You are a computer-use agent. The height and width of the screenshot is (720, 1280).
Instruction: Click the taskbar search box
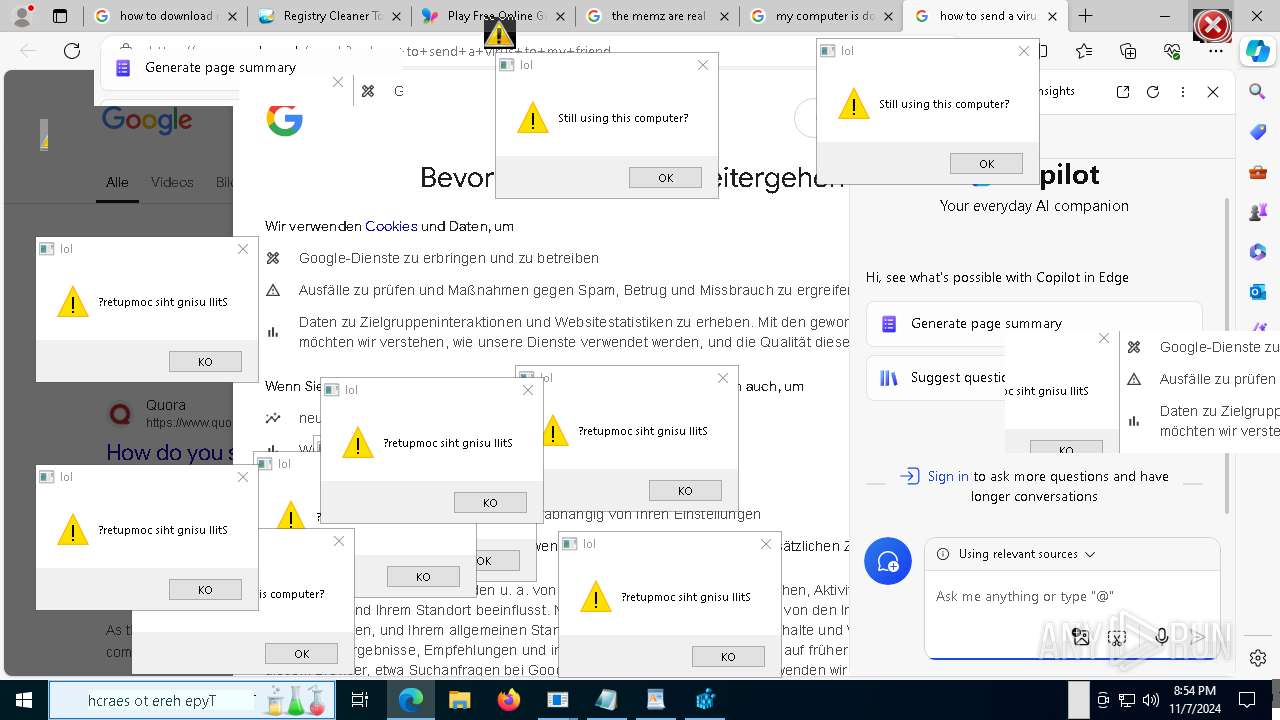(192, 700)
